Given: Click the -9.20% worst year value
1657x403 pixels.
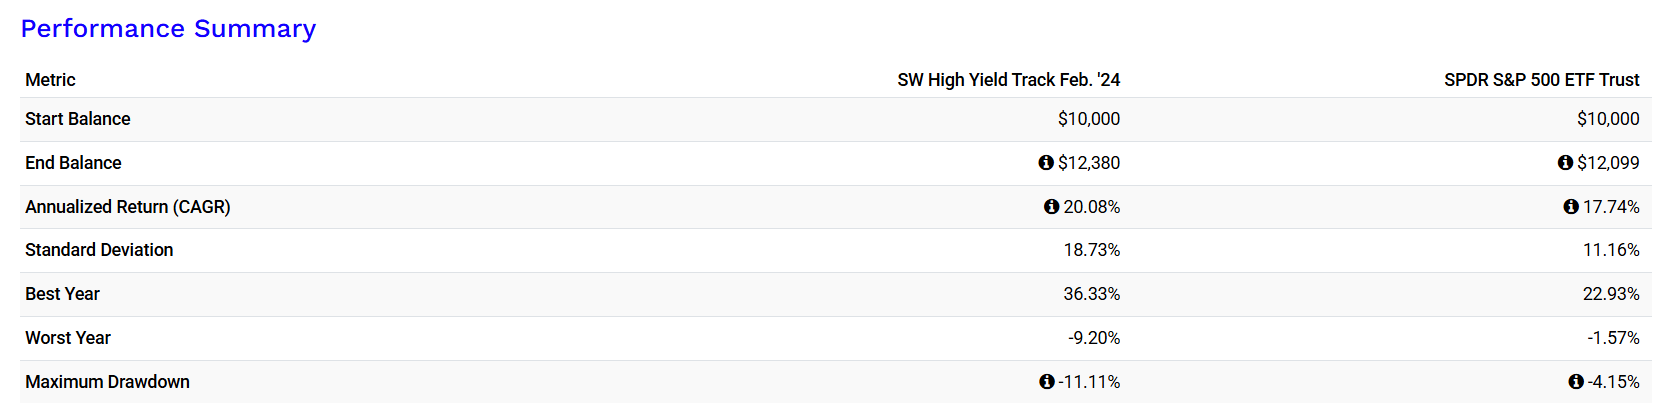Looking at the screenshot, I should click(x=1094, y=338).
